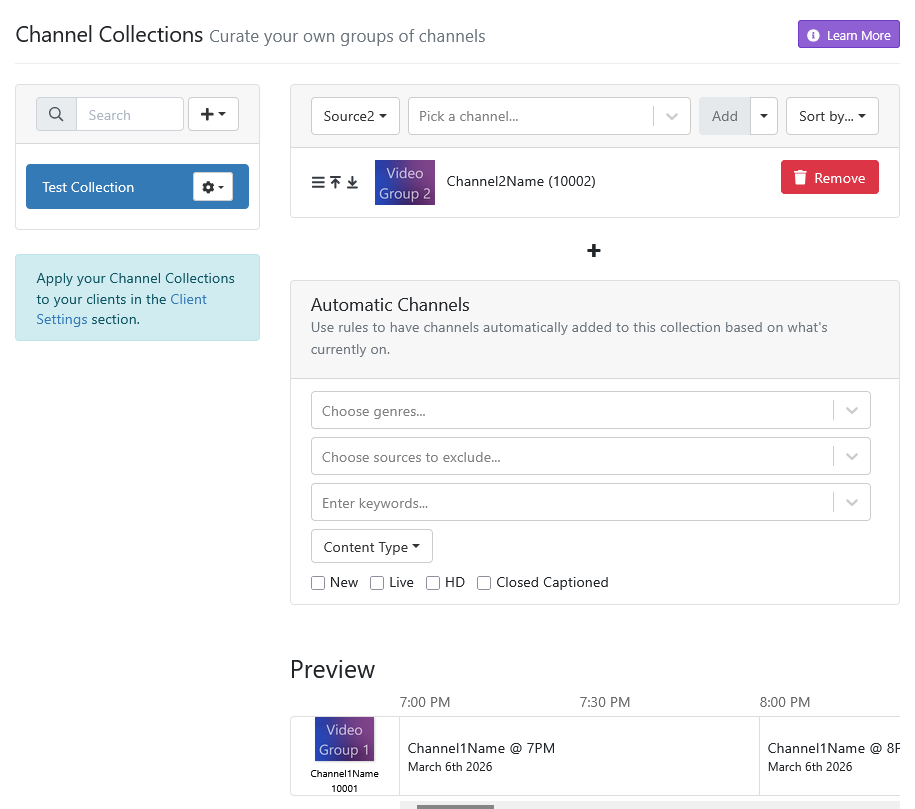Open Test Collection gear settings menu
The height and width of the screenshot is (809, 915).
pyautogui.click(x=213, y=187)
